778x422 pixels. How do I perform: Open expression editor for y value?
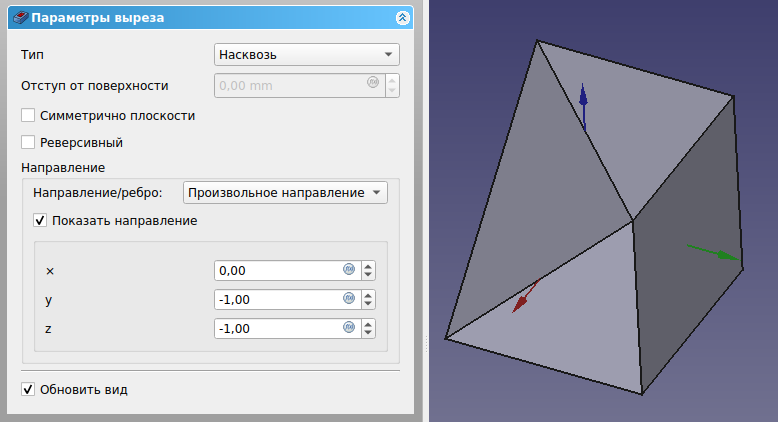[x=349, y=298]
